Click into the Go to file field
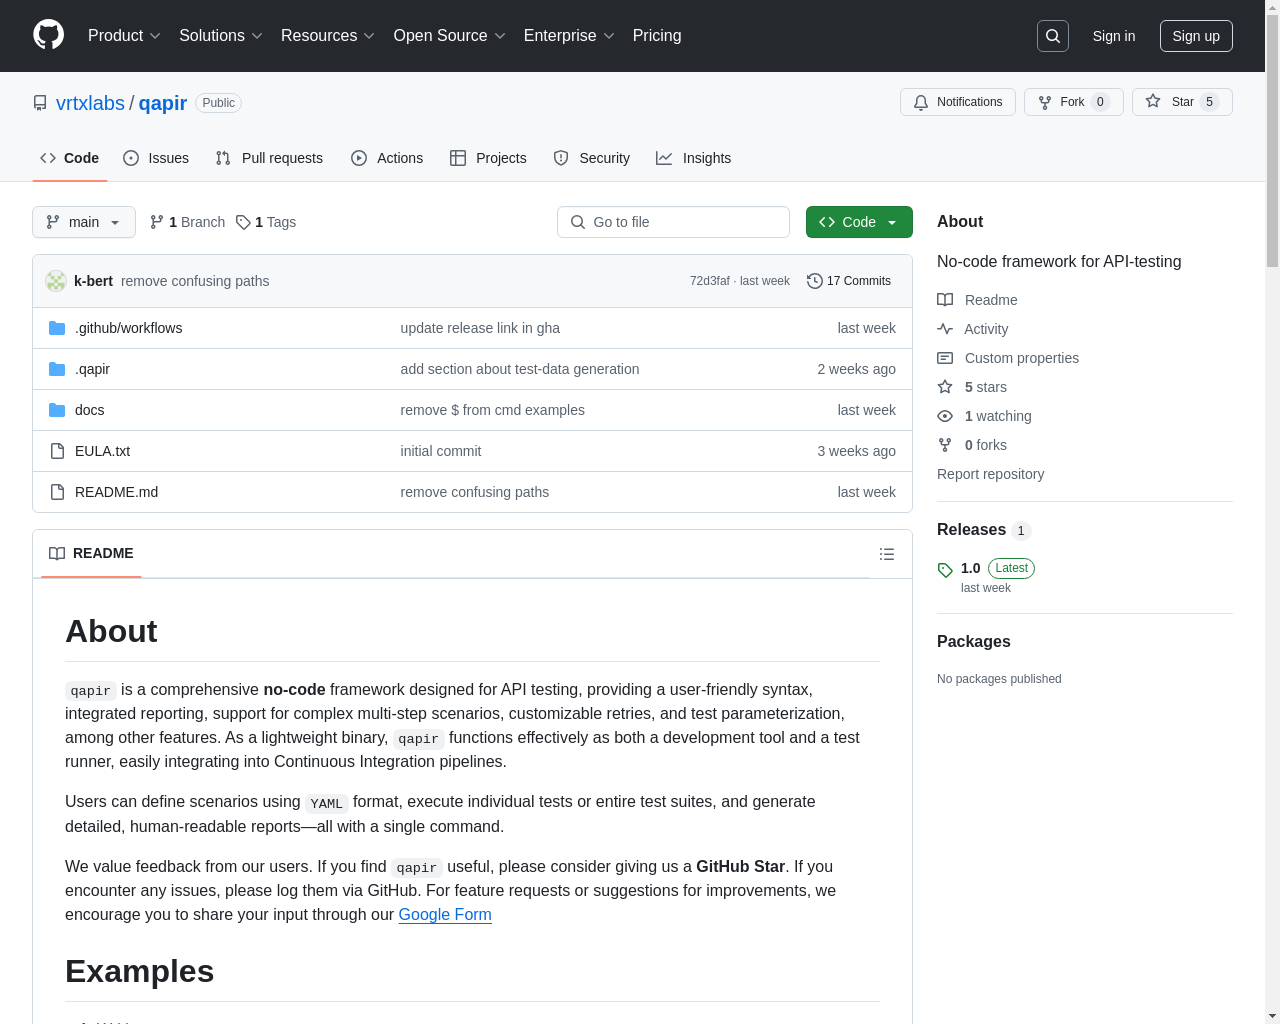This screenshot has height=1024, width=1280. pyautogui.click(x=673, y=222)
